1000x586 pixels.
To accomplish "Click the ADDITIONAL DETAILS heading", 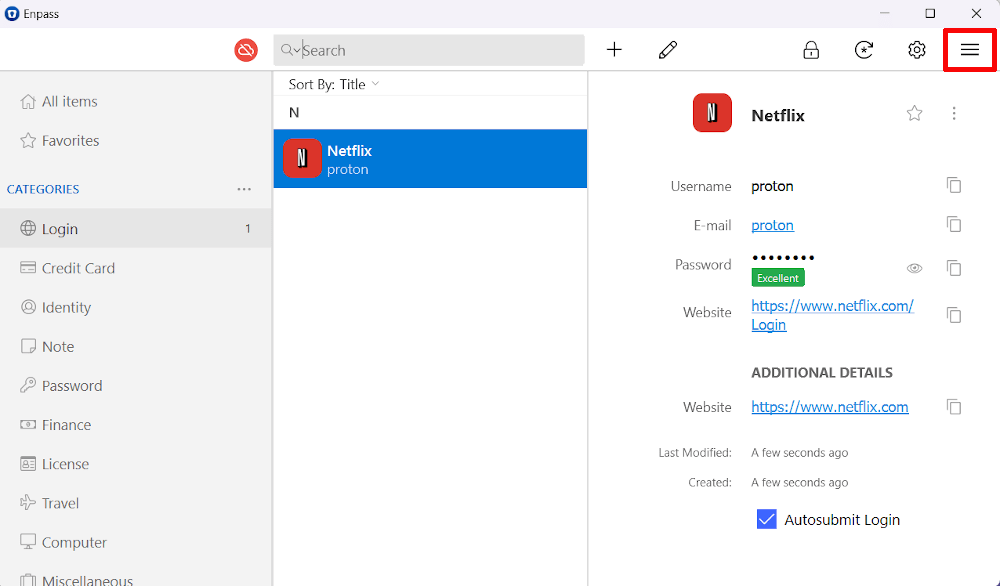I will [x=821, y=372].
